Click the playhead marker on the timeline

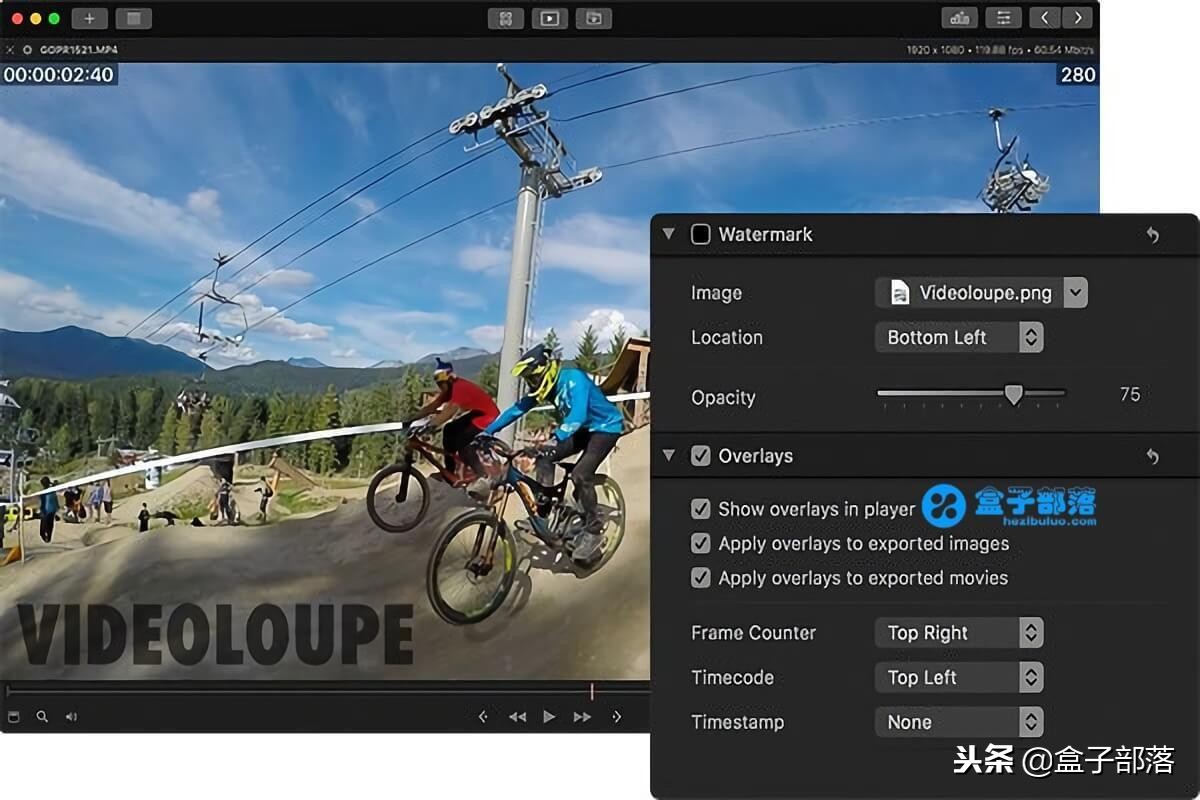[592, 691]
